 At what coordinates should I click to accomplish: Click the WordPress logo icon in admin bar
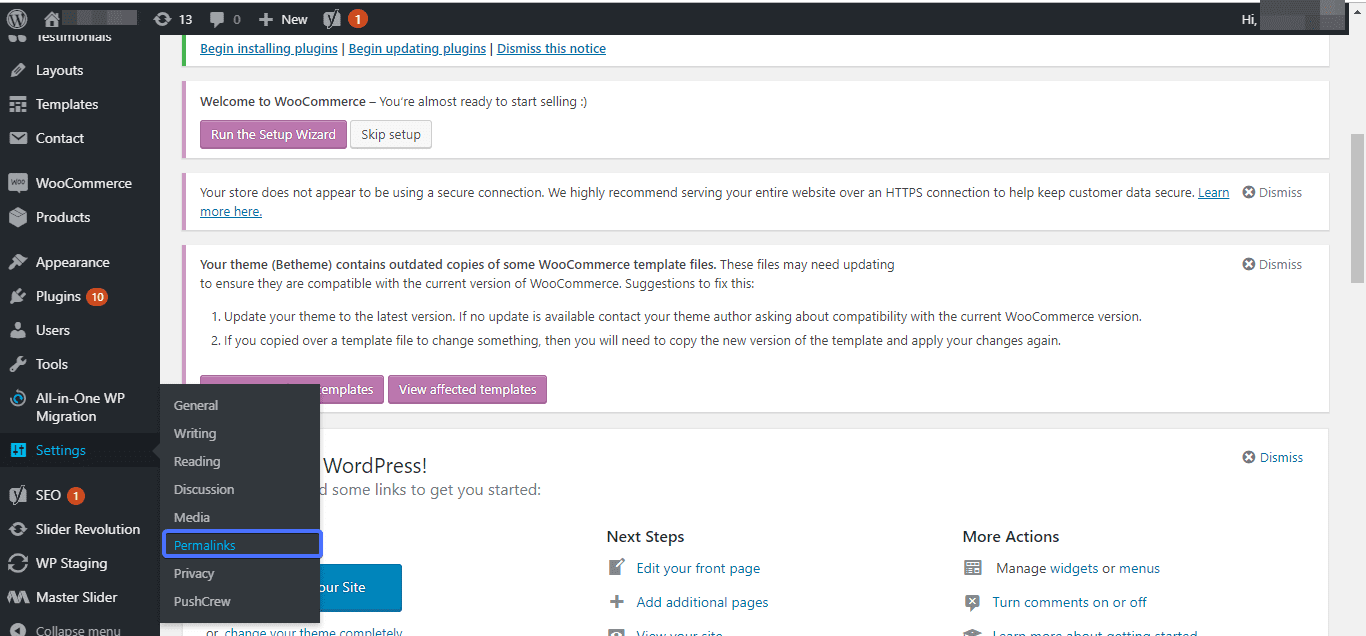pyautogui.click(x=16, y=18)
